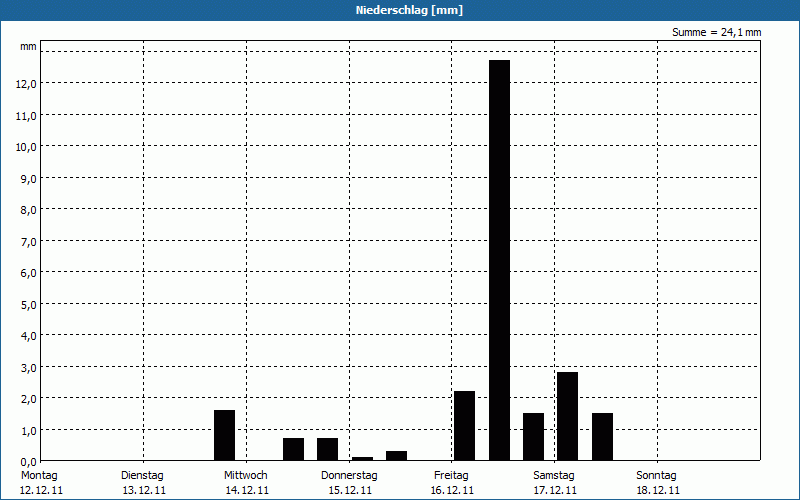Click the date 14.12.11
The height and width of the screenshot is (500, 800).
click(x=247, y=491)
